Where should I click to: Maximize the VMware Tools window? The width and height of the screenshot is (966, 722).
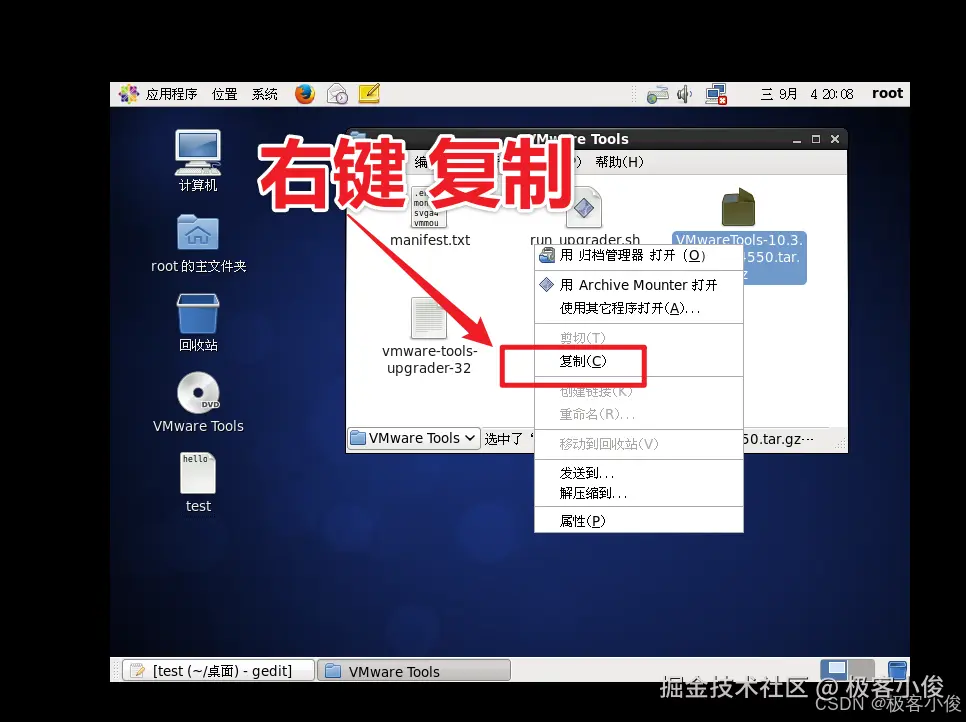tap(816, 140)
